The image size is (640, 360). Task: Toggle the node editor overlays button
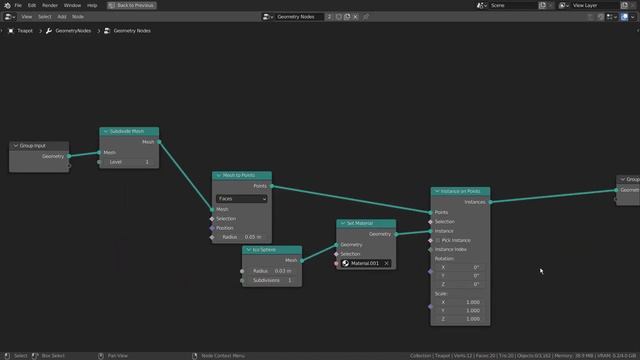[624, 17]
